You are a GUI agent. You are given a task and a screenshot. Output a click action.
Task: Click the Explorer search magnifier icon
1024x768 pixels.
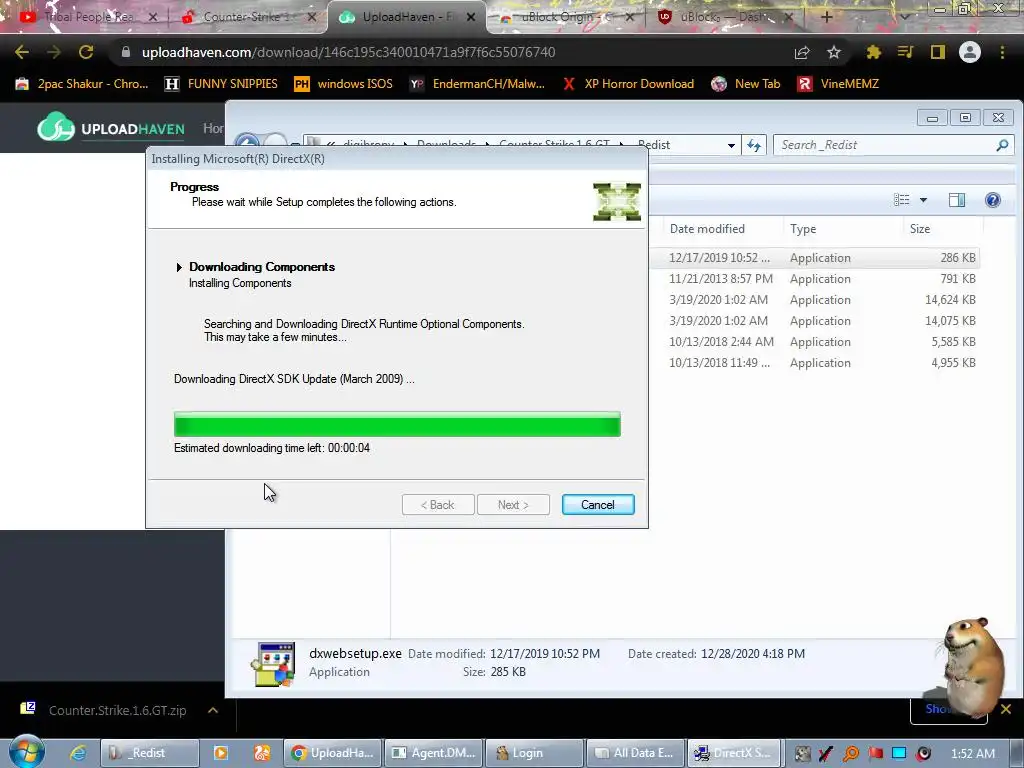coord(1002,145)
